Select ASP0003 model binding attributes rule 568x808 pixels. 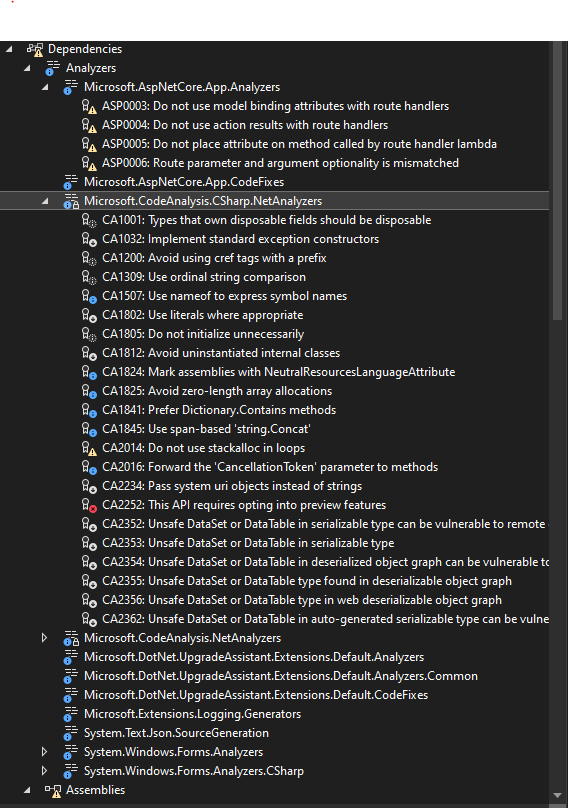pos(275,106)
